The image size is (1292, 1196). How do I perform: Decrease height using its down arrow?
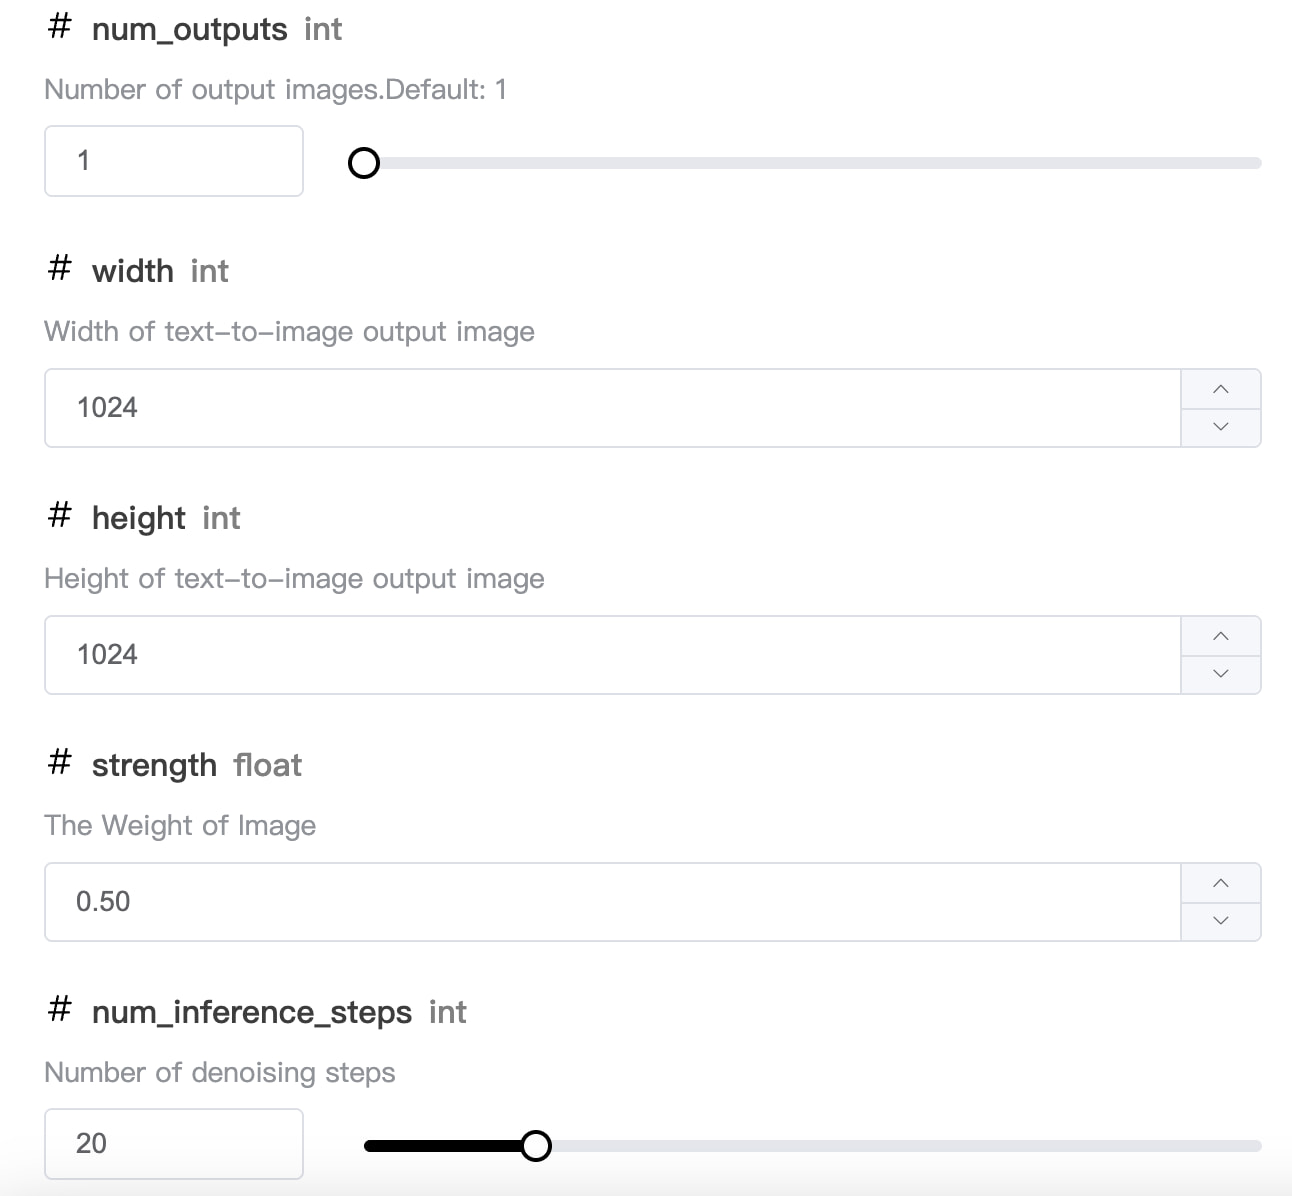click(x=1220, y=673)
